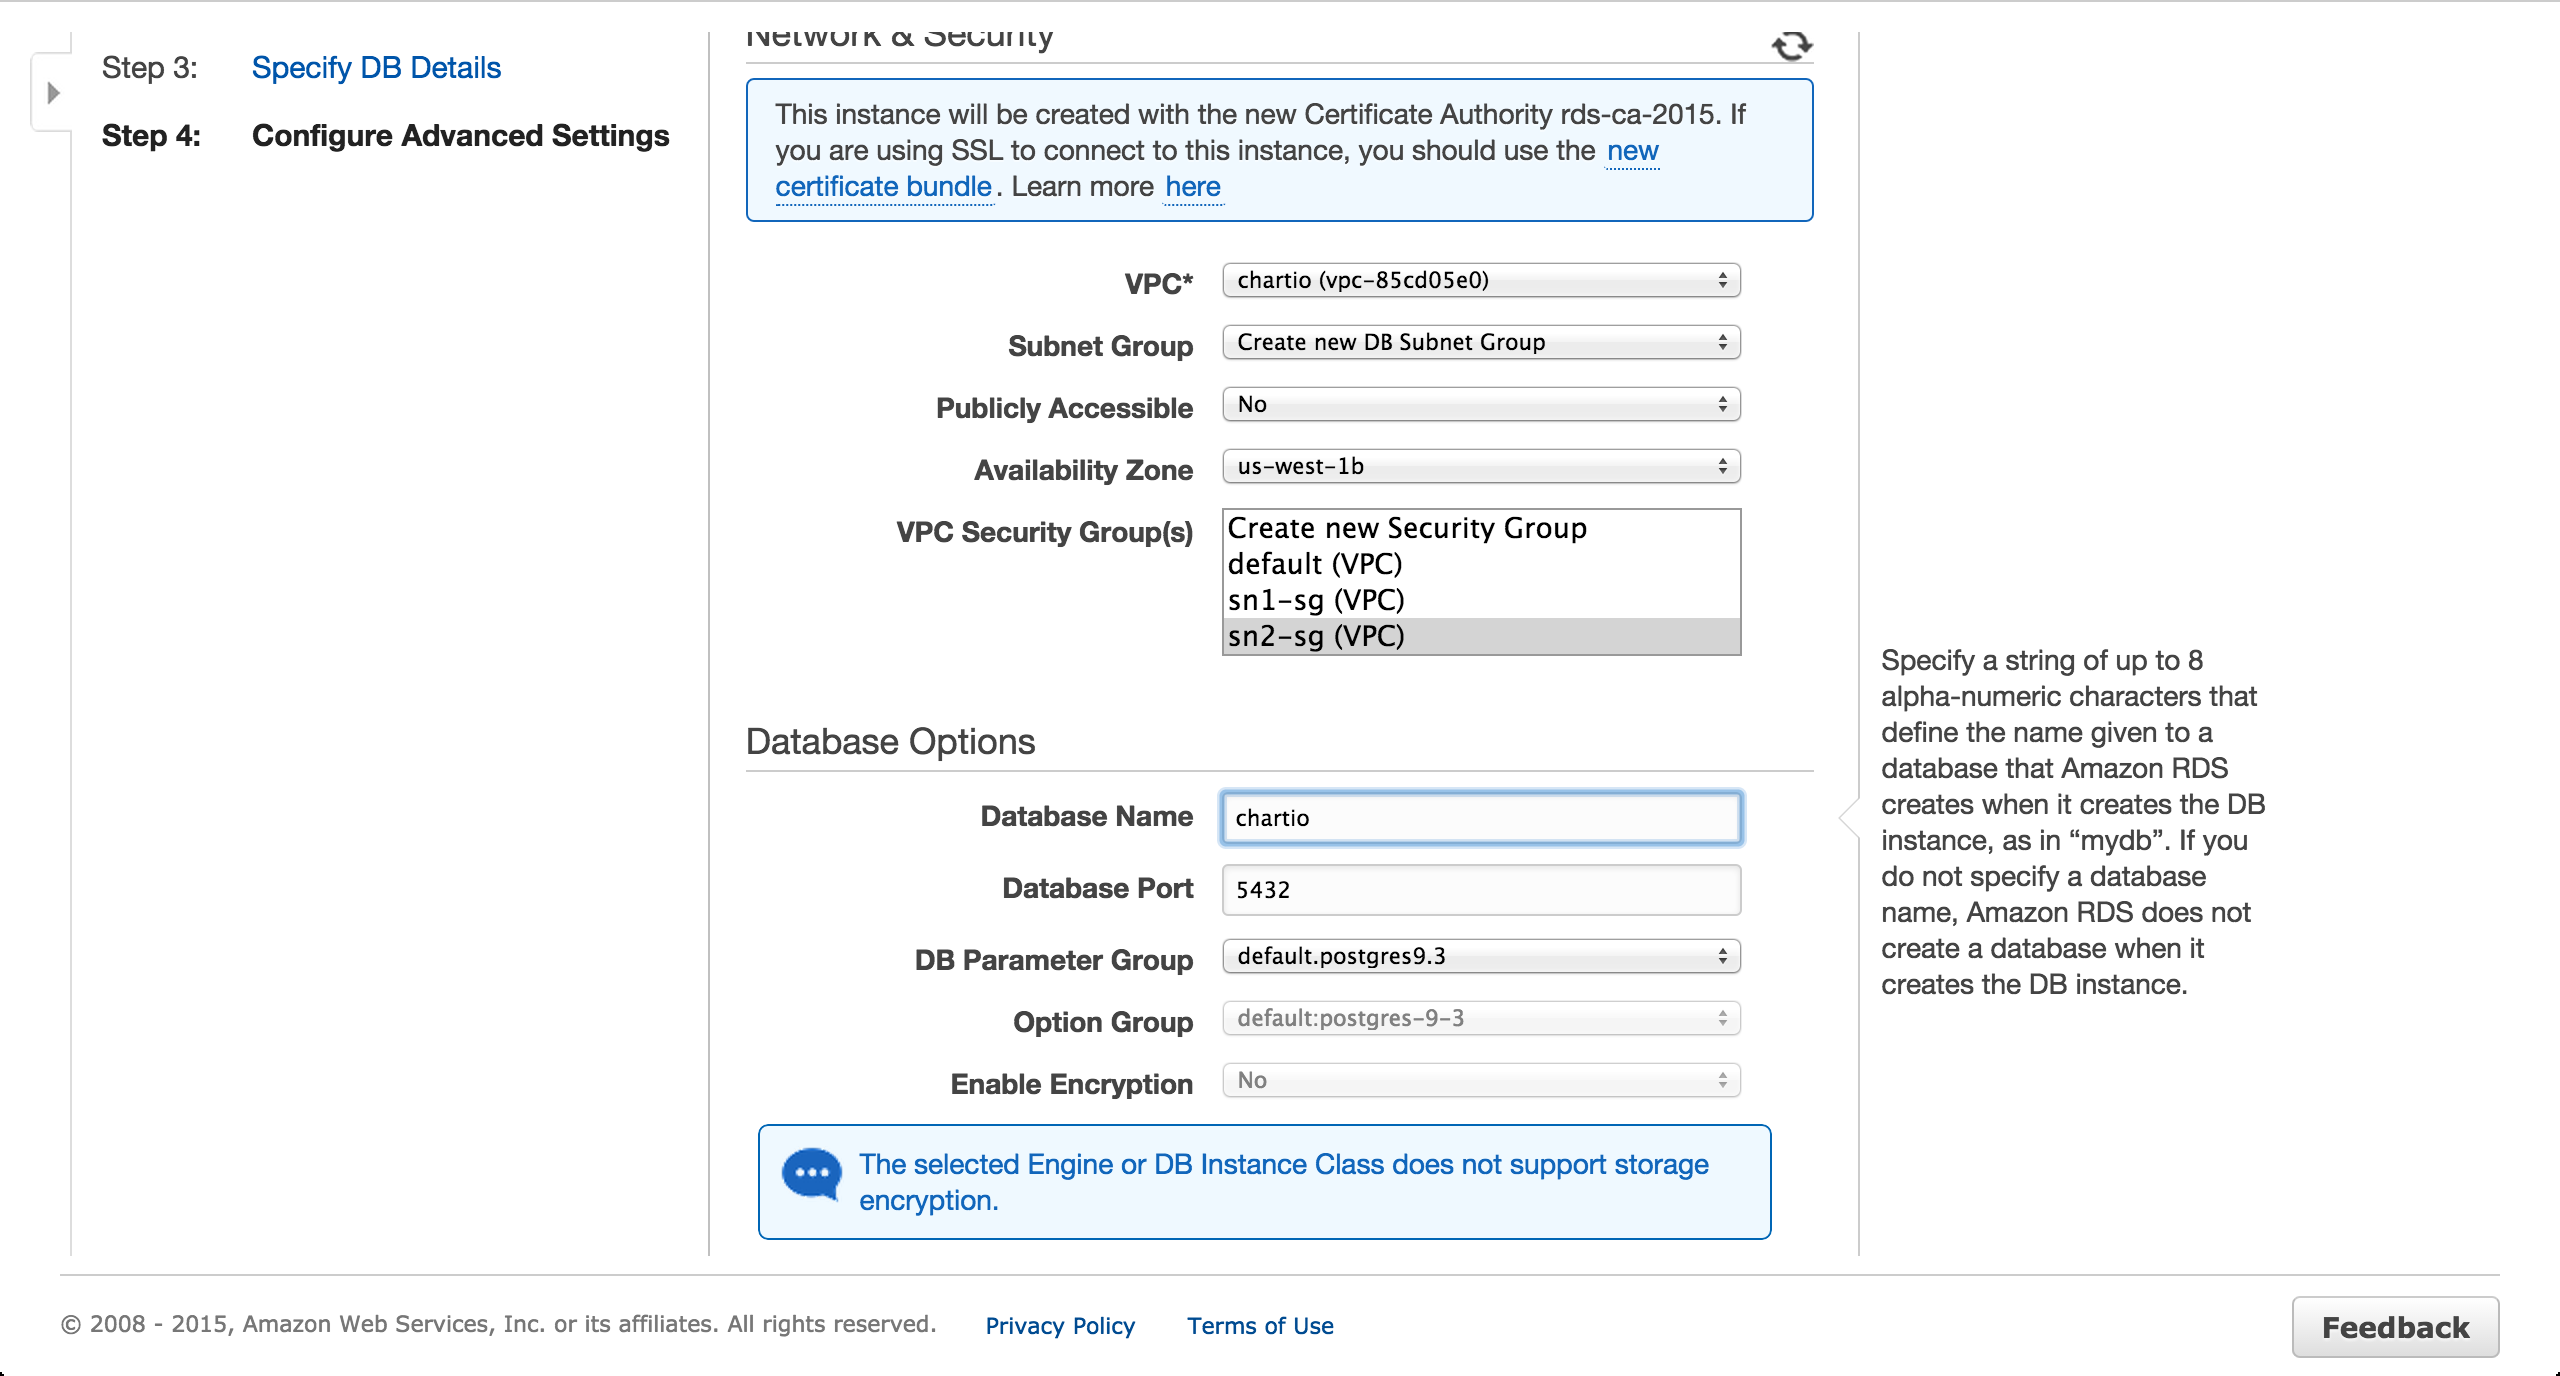Viewport: 2560px width, 1376px height.
Task: Select Create new Security Group option
Action: point(1407,528)
